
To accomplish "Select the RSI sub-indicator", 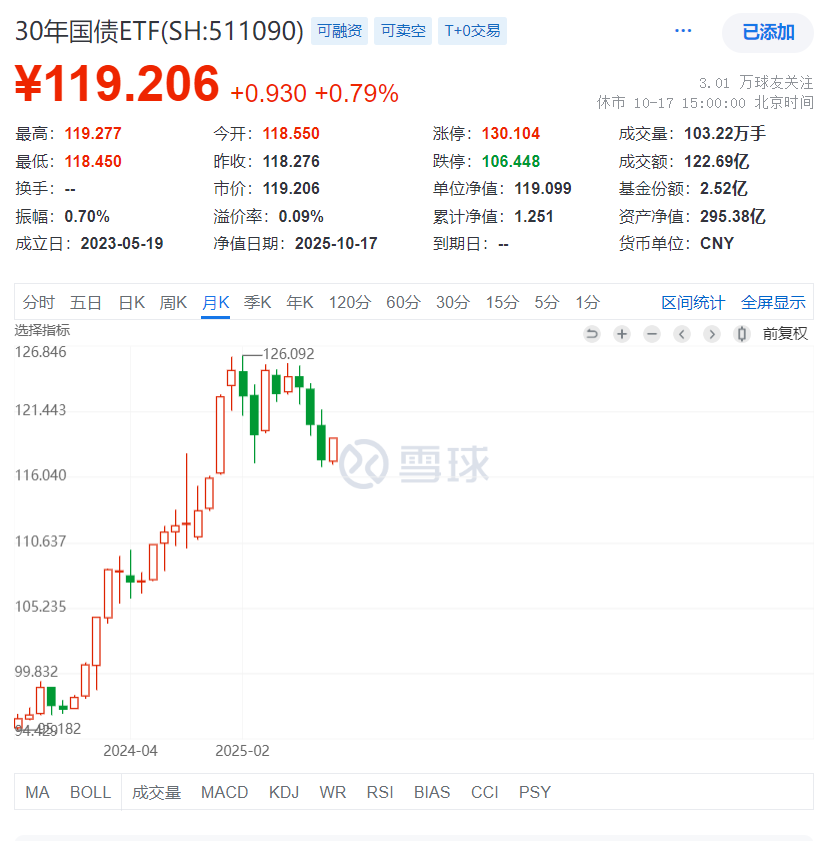I will click(x=380, y=792).
